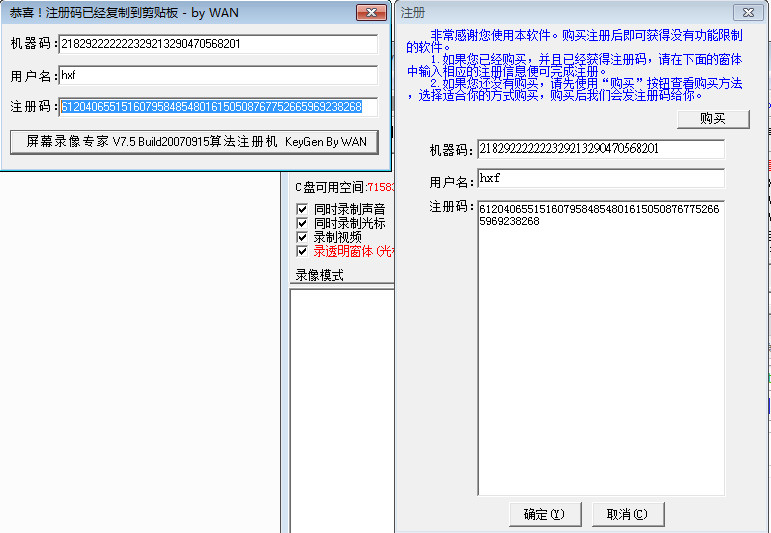The height and width of the screenshot is (533, 771).
Task: Toggle 录制视频 checkbox
Action: (x=302, y=237)
